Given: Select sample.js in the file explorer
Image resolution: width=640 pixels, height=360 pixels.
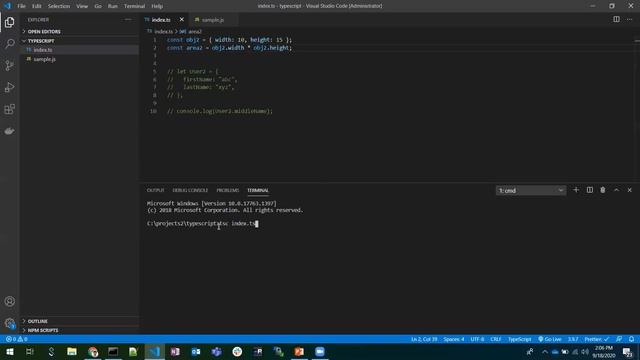Looking at the screenshot, I should click(80, 59).
